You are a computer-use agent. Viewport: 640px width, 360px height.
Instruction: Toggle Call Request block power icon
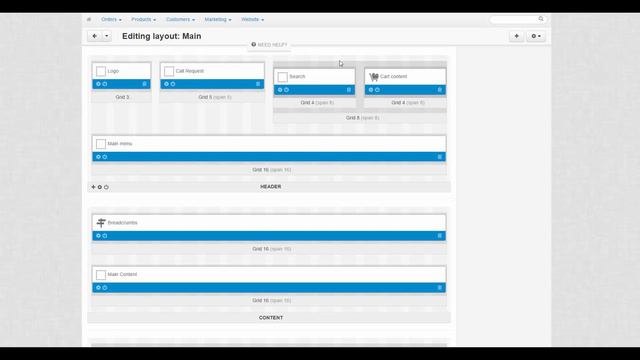click(x=173, y=84)
